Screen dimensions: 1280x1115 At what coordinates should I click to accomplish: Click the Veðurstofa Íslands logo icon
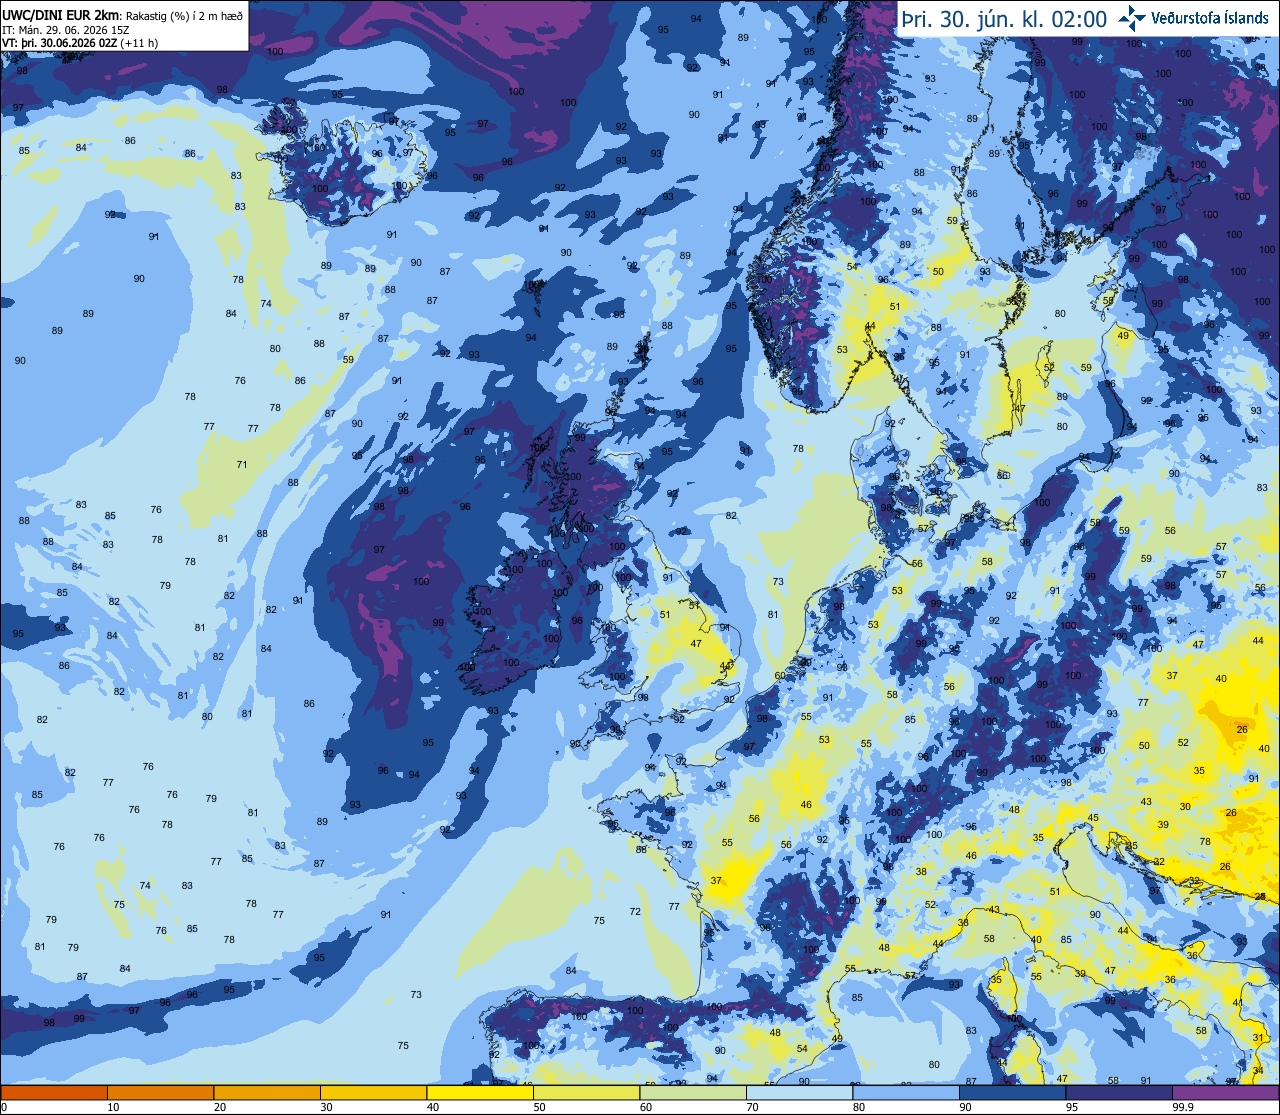(1131, 17)
